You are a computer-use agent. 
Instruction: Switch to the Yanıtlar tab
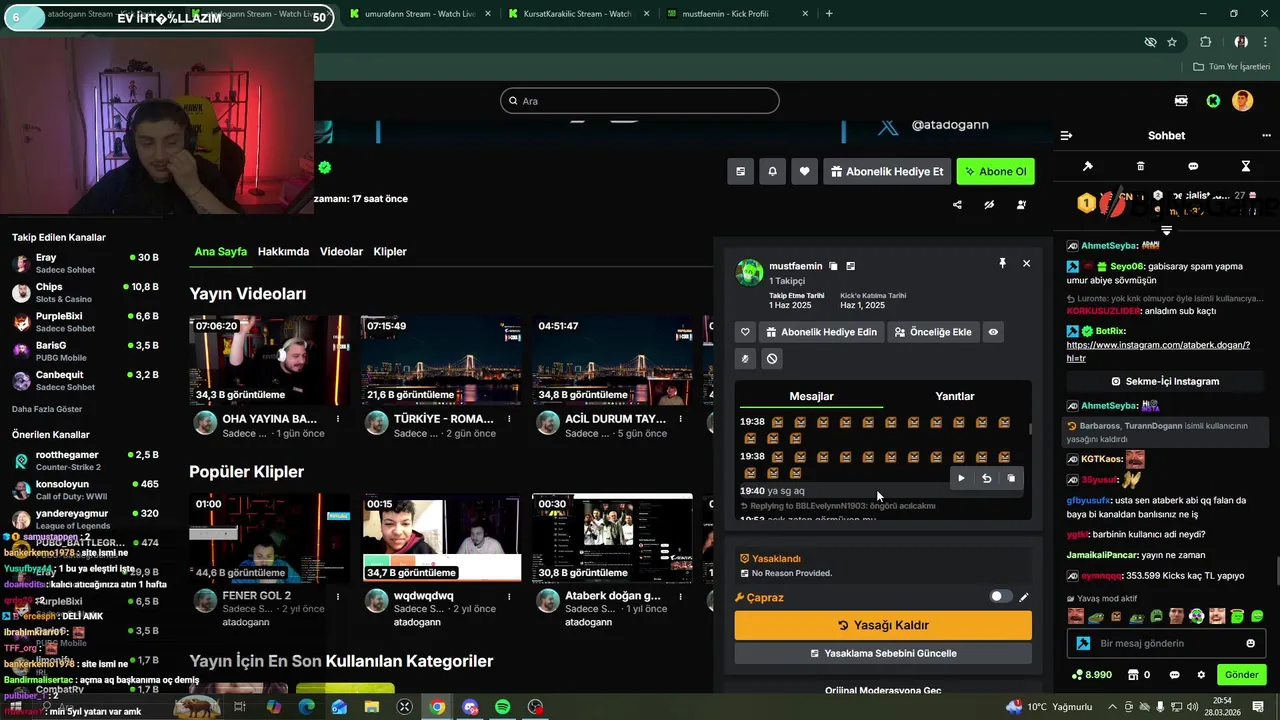click(x=954, y=396)
